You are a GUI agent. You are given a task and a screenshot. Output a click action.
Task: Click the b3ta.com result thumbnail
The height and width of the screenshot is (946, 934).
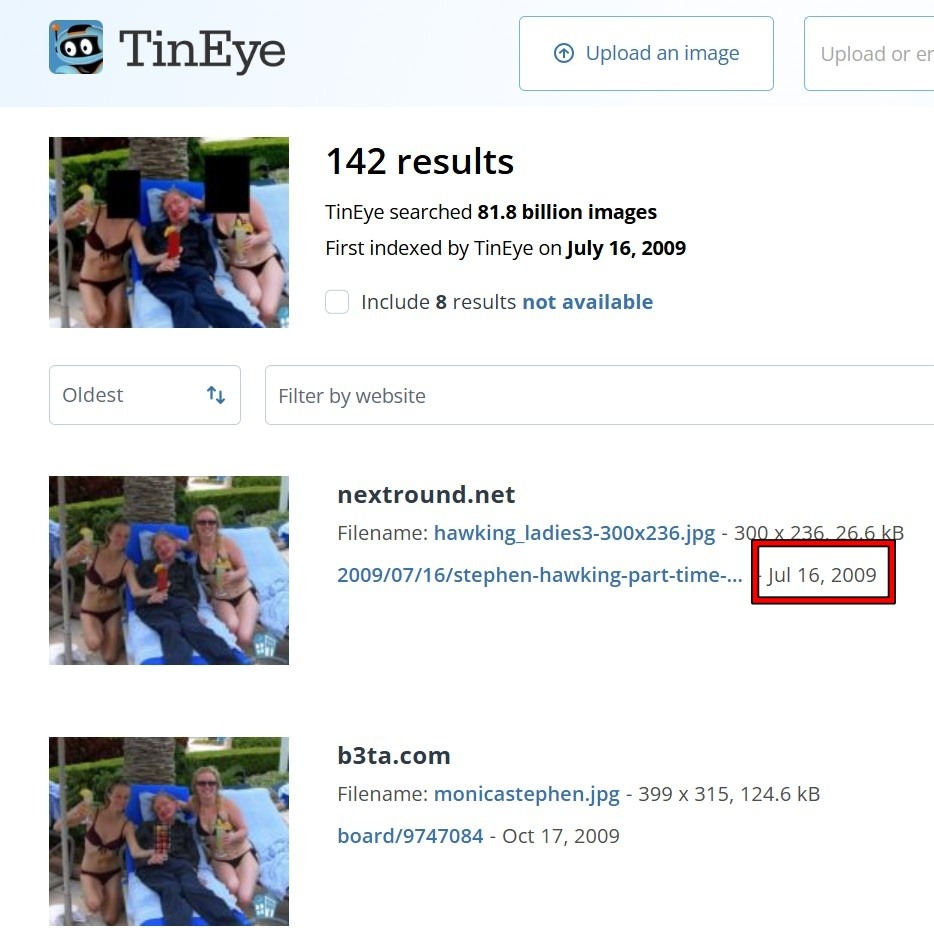169,831
